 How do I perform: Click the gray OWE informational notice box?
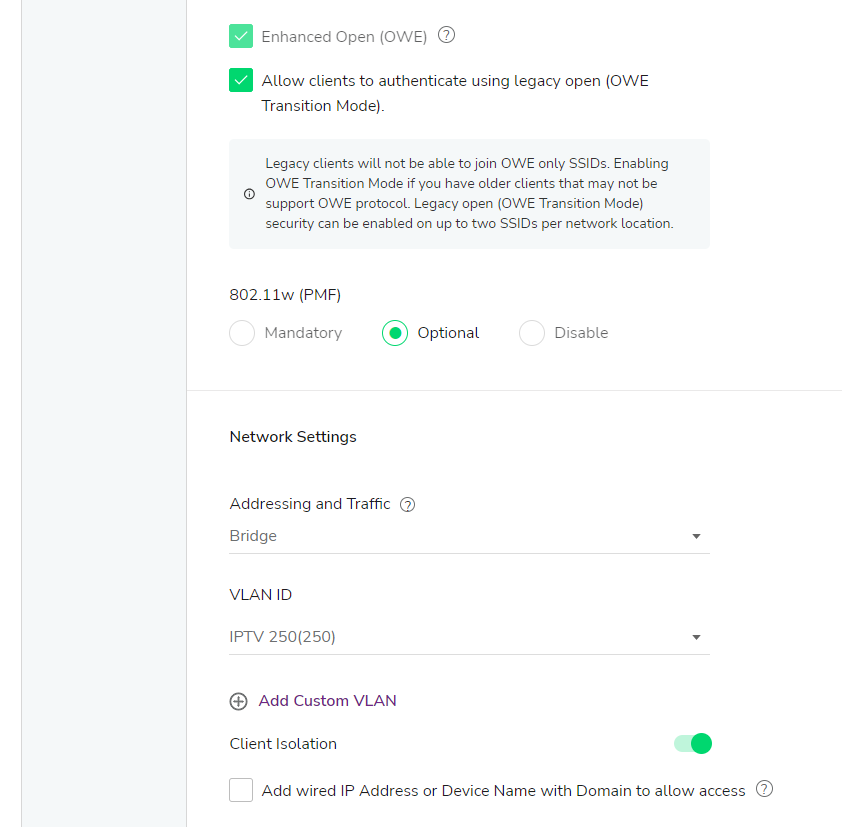(470, 193)
